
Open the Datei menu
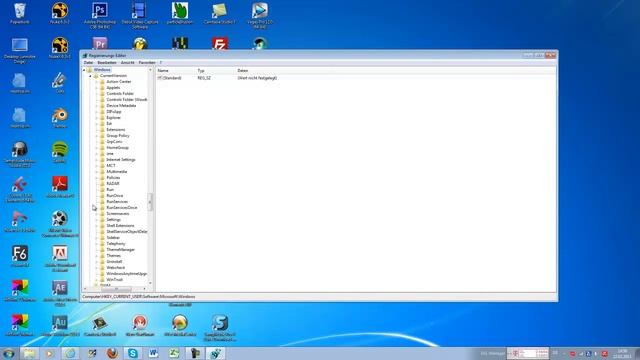(88, 62)
